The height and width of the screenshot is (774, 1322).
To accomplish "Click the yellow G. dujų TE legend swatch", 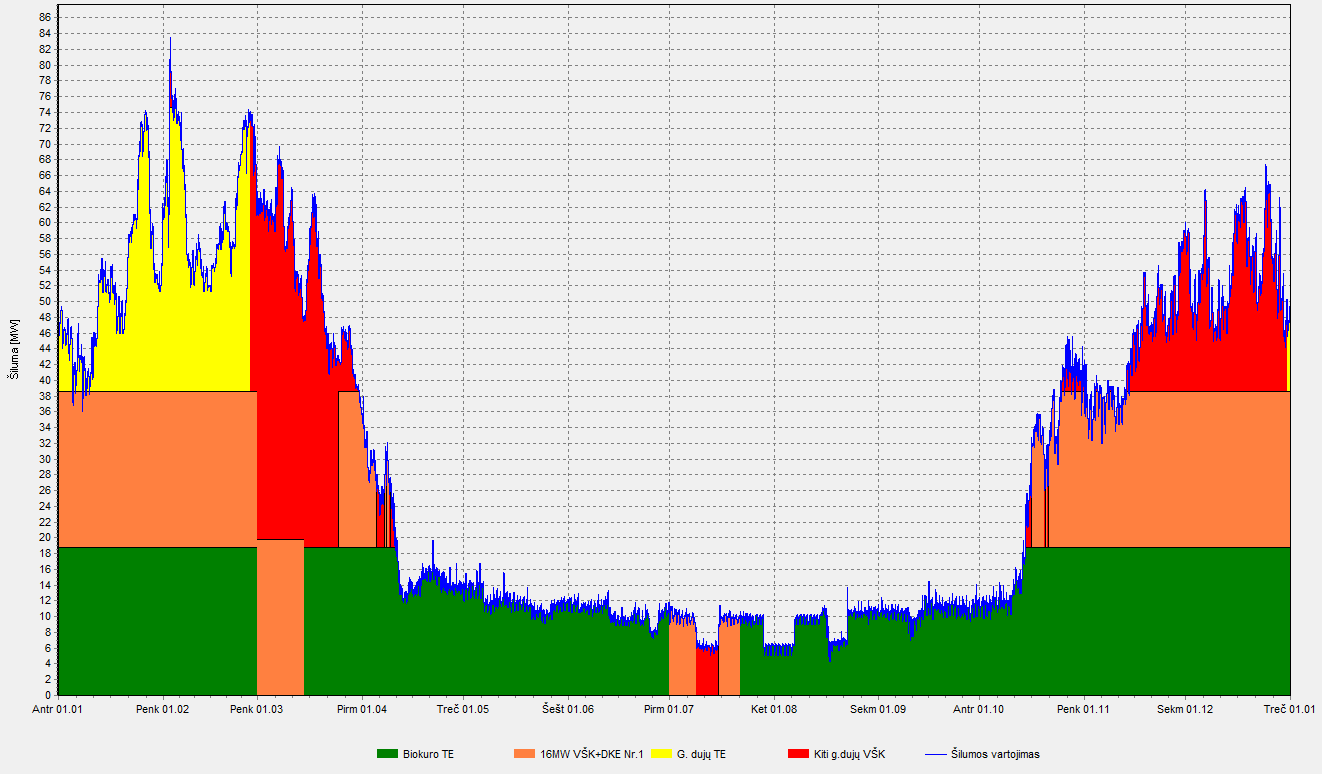I will coord(661,754).
